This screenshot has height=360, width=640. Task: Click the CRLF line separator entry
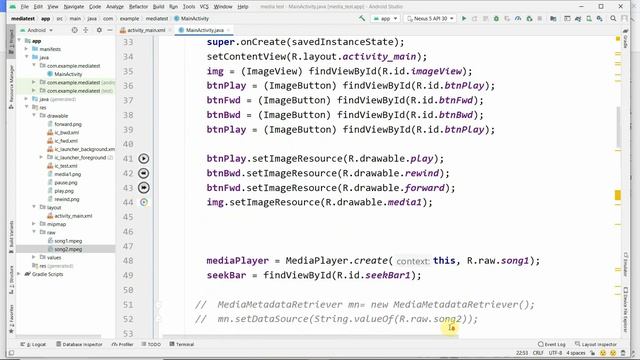pyautogui.click(x=538, y=353)
